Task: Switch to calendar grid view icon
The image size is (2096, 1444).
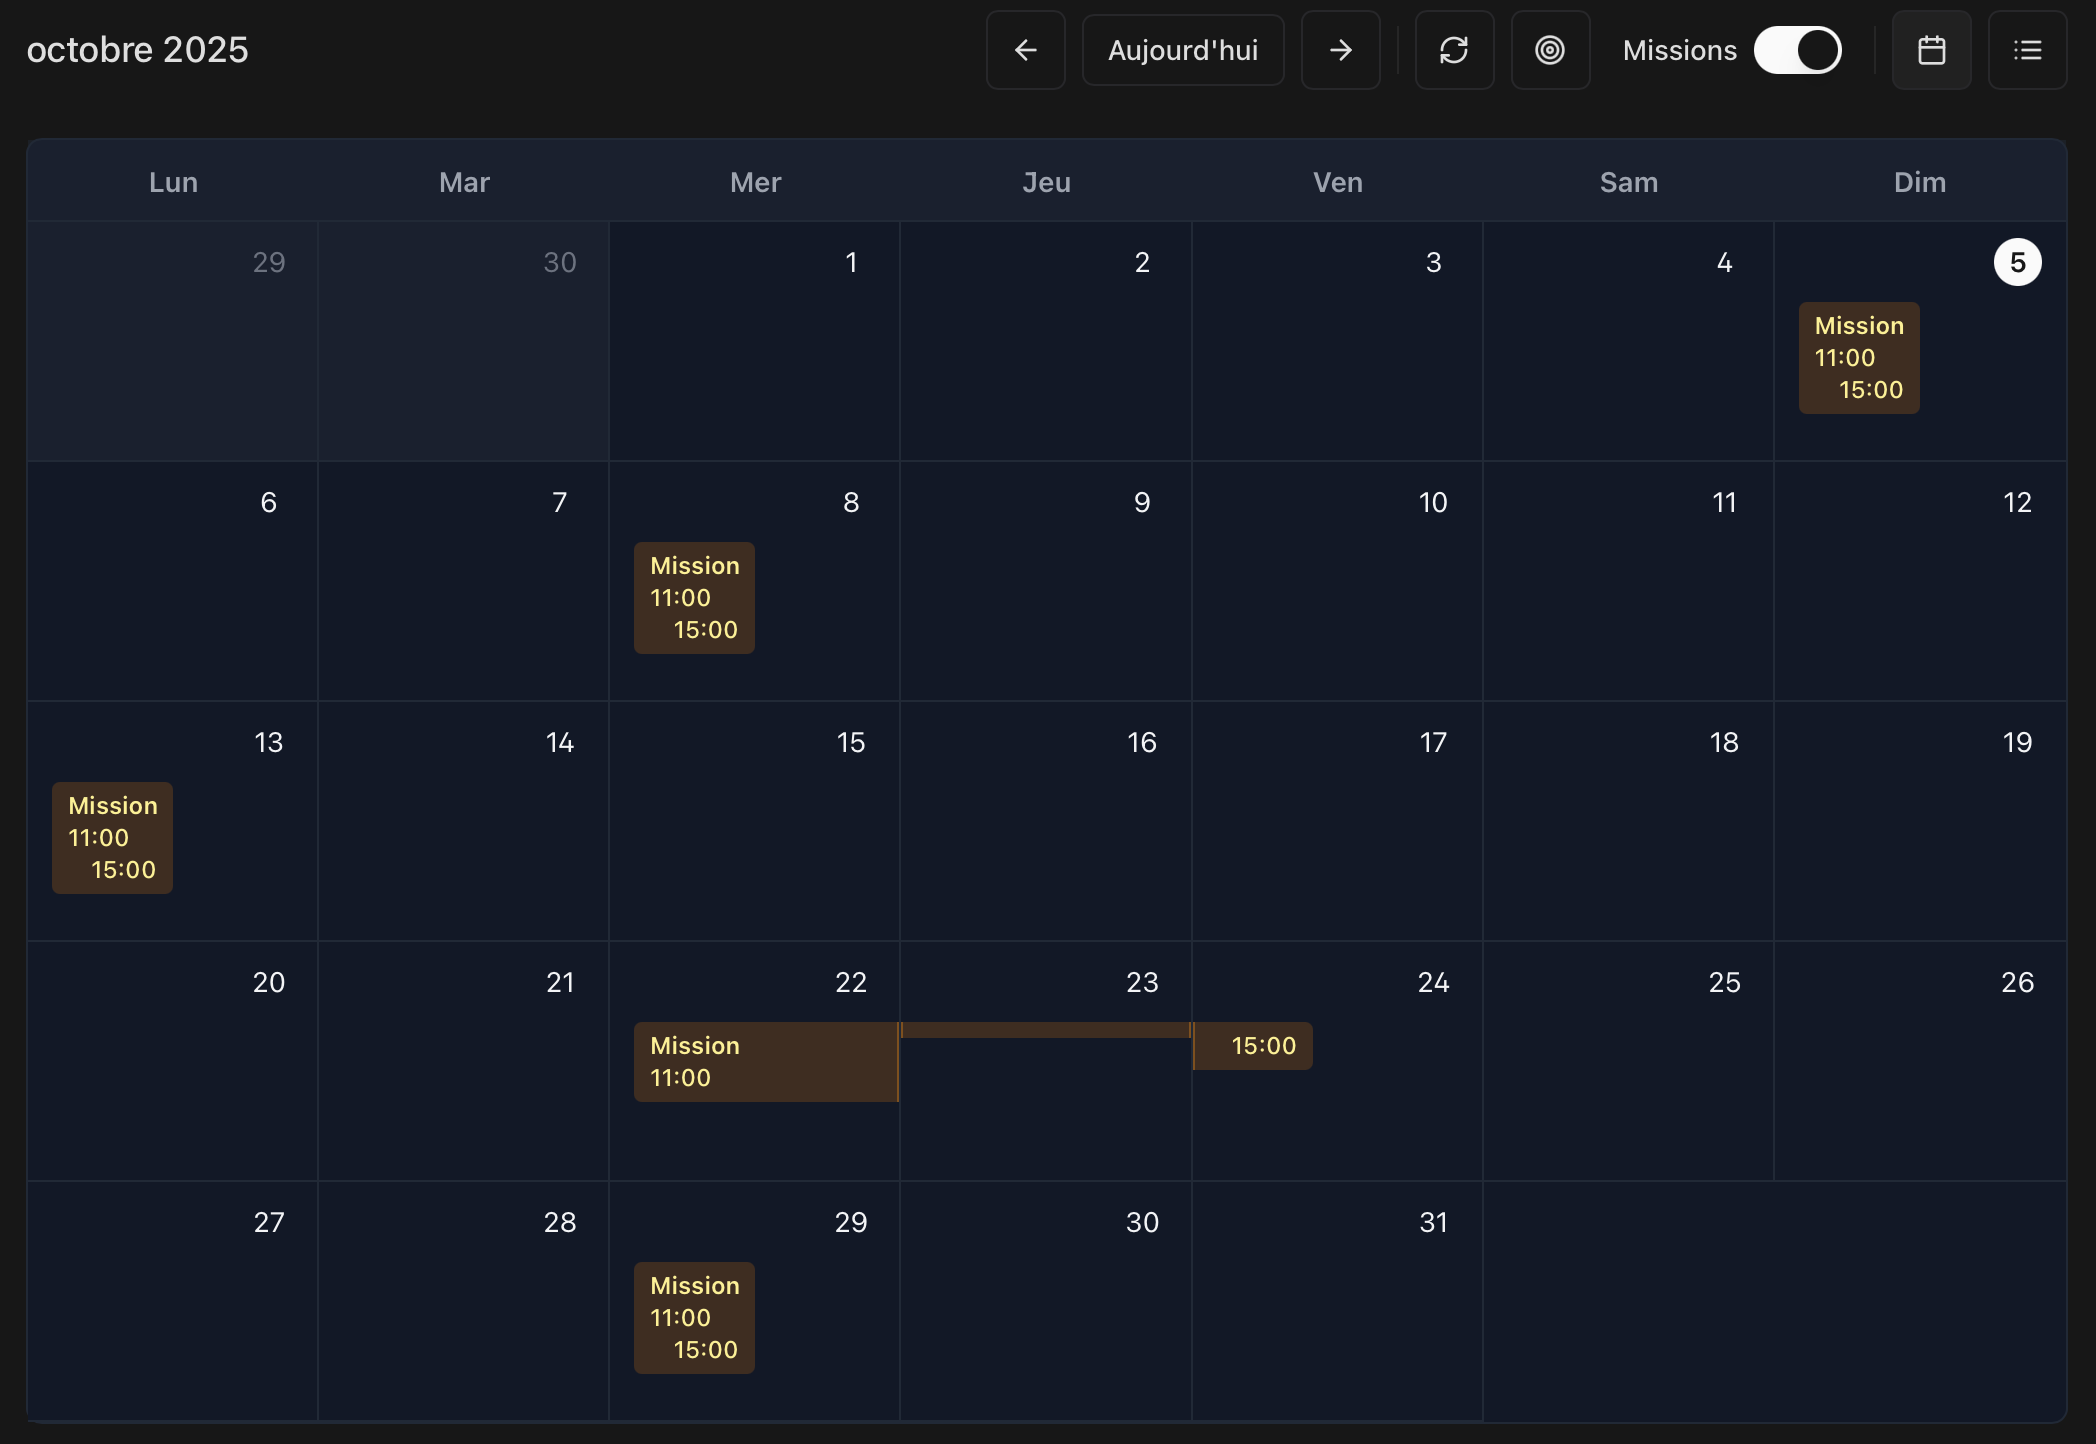Action: pos(1931,50)
